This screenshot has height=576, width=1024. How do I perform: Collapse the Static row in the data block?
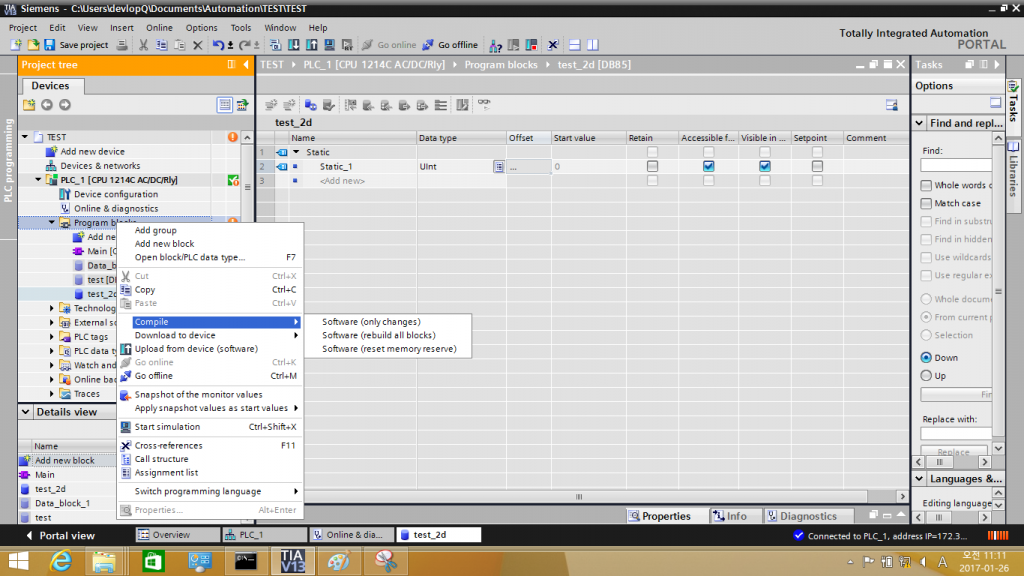pos(296,152)
